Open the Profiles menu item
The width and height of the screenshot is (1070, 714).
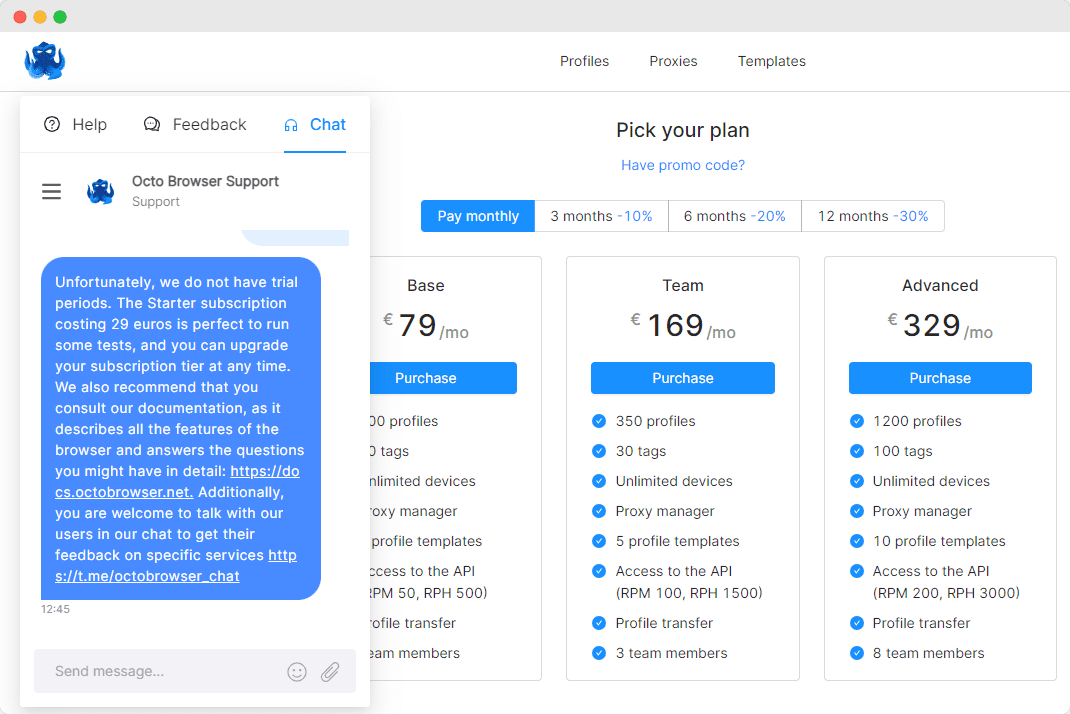tap(584, 61)
